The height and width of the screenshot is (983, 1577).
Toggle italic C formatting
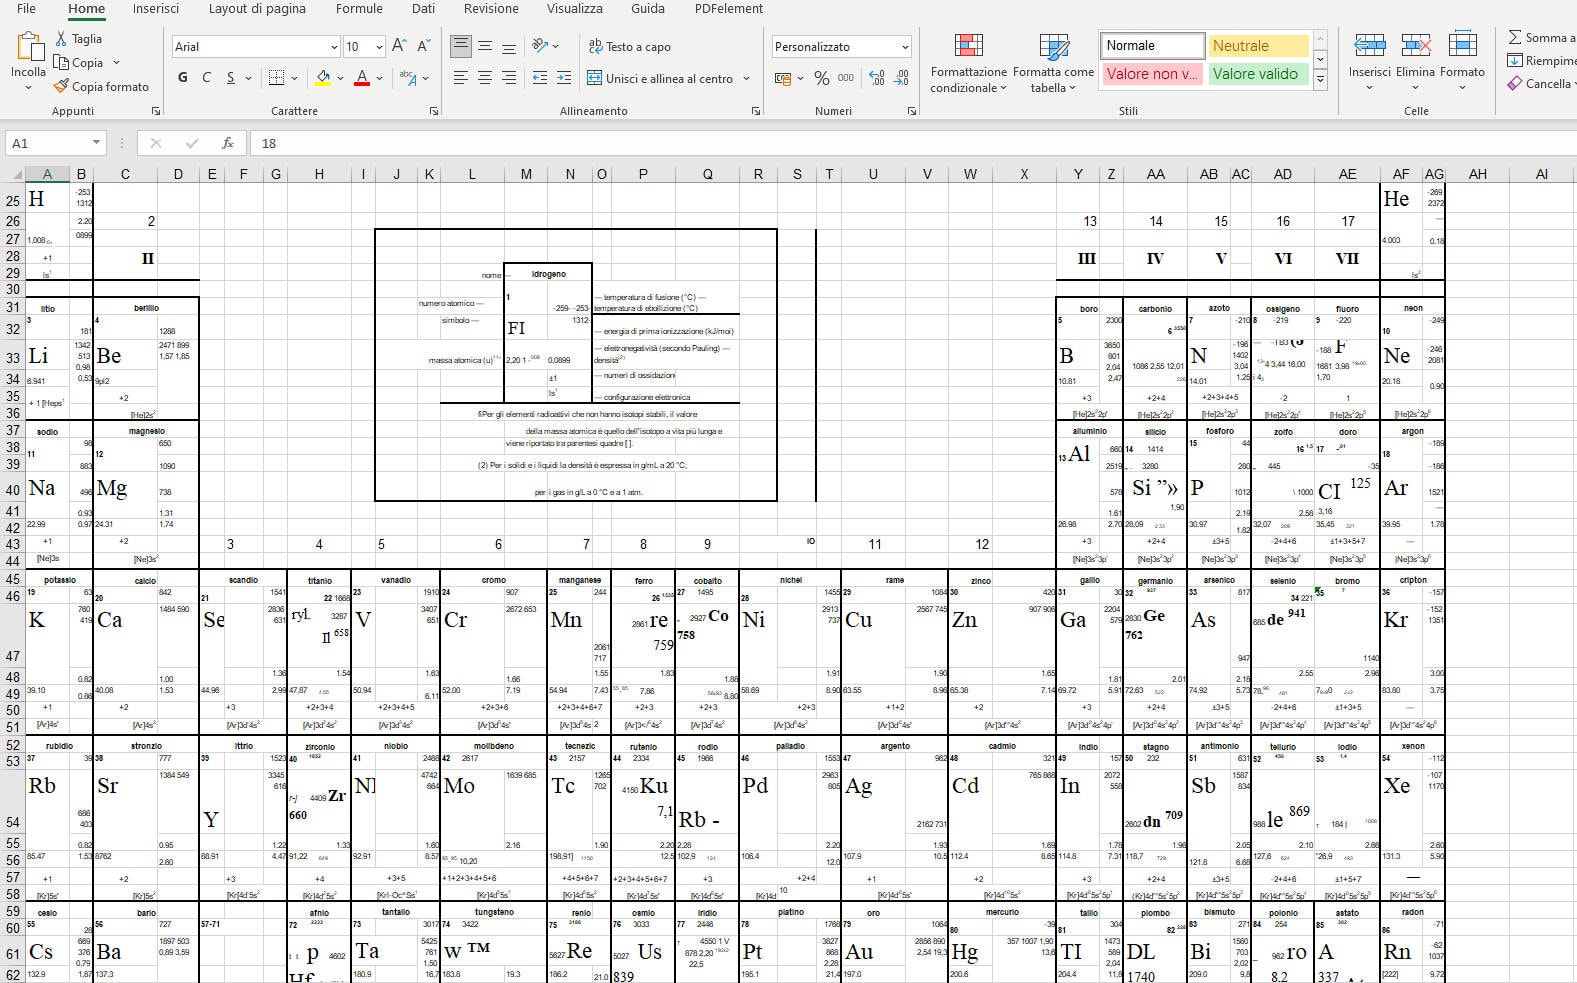(x=206, y=78)
